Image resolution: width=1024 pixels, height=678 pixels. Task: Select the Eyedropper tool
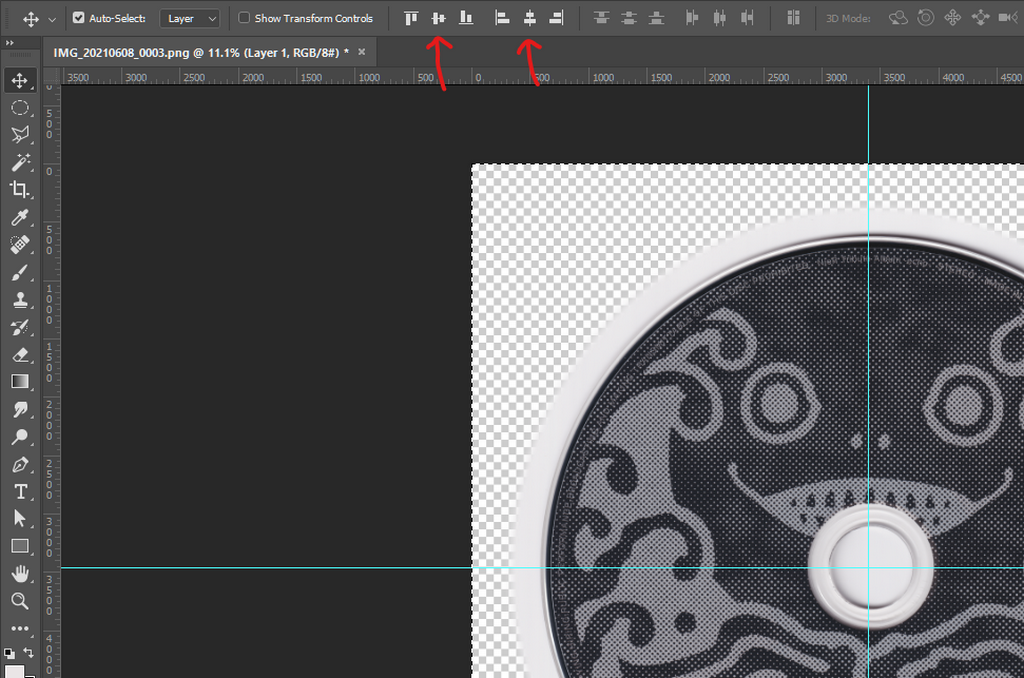[x=20, y=217]
